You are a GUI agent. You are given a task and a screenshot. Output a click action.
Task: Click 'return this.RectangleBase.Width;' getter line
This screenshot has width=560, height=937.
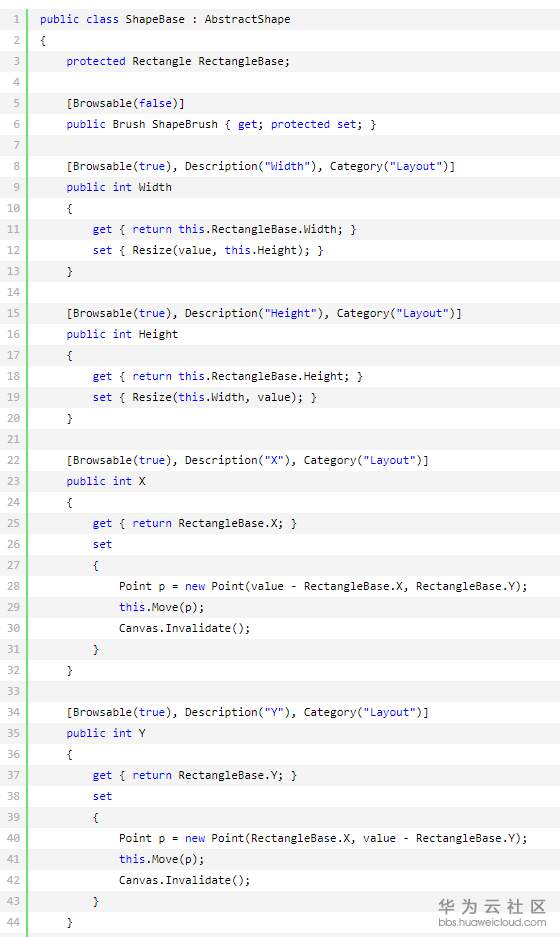point(225,229)
